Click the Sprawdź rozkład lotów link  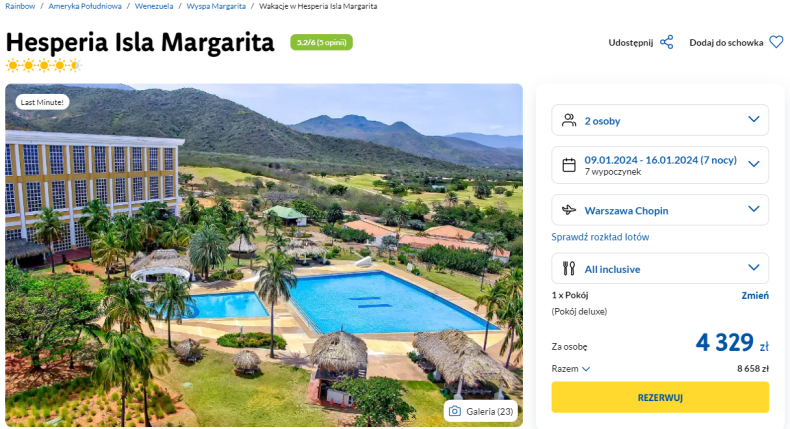coord(600,237)
